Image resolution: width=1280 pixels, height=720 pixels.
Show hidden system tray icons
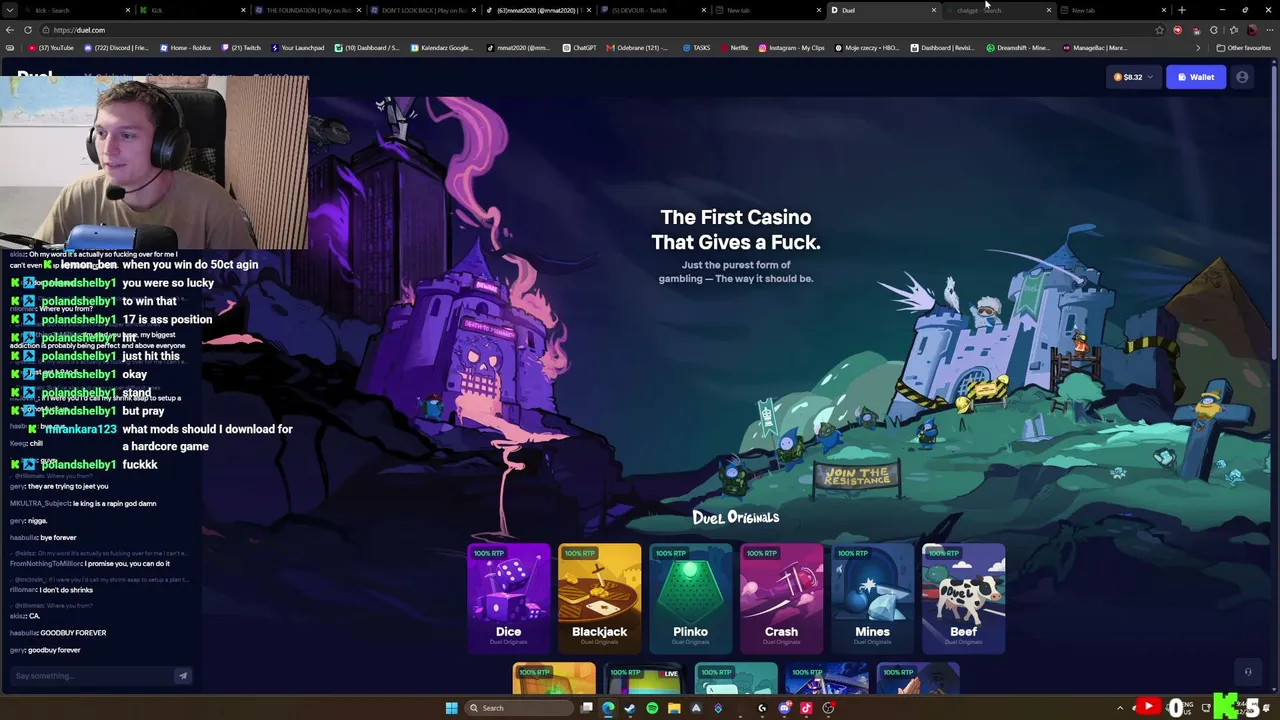1120,708
